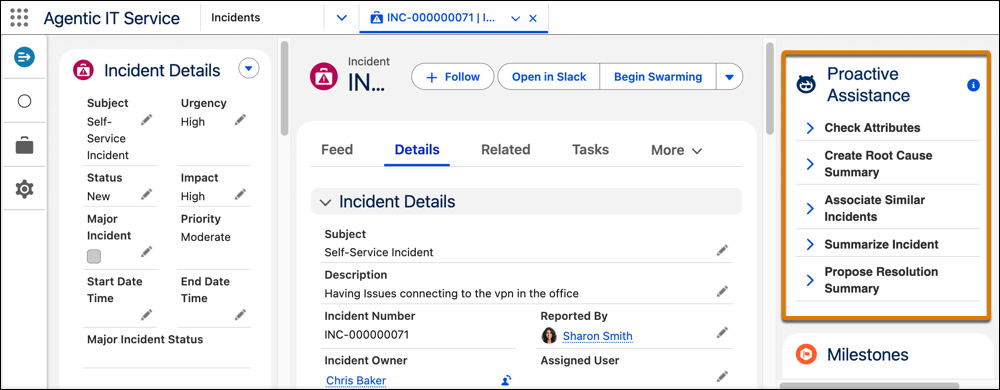
Task: Open the INC-000000071 tab dropdown chevron
Action: point(516,18)
